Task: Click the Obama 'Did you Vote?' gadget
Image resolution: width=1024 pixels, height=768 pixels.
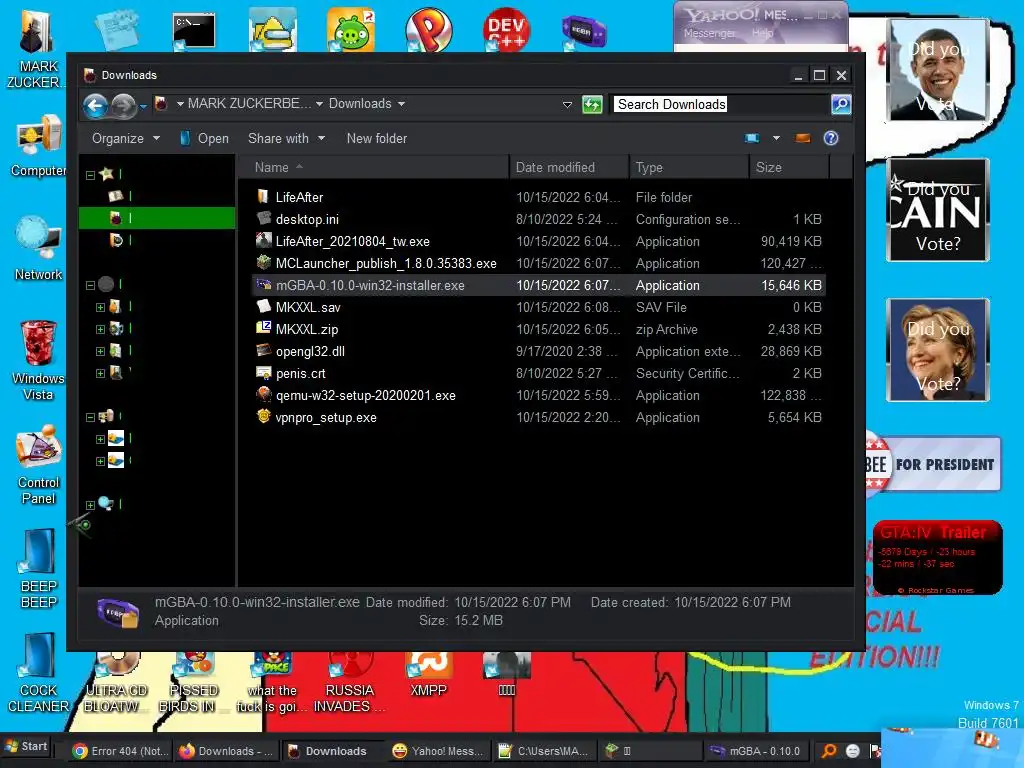Action: (x=938, y=69)
